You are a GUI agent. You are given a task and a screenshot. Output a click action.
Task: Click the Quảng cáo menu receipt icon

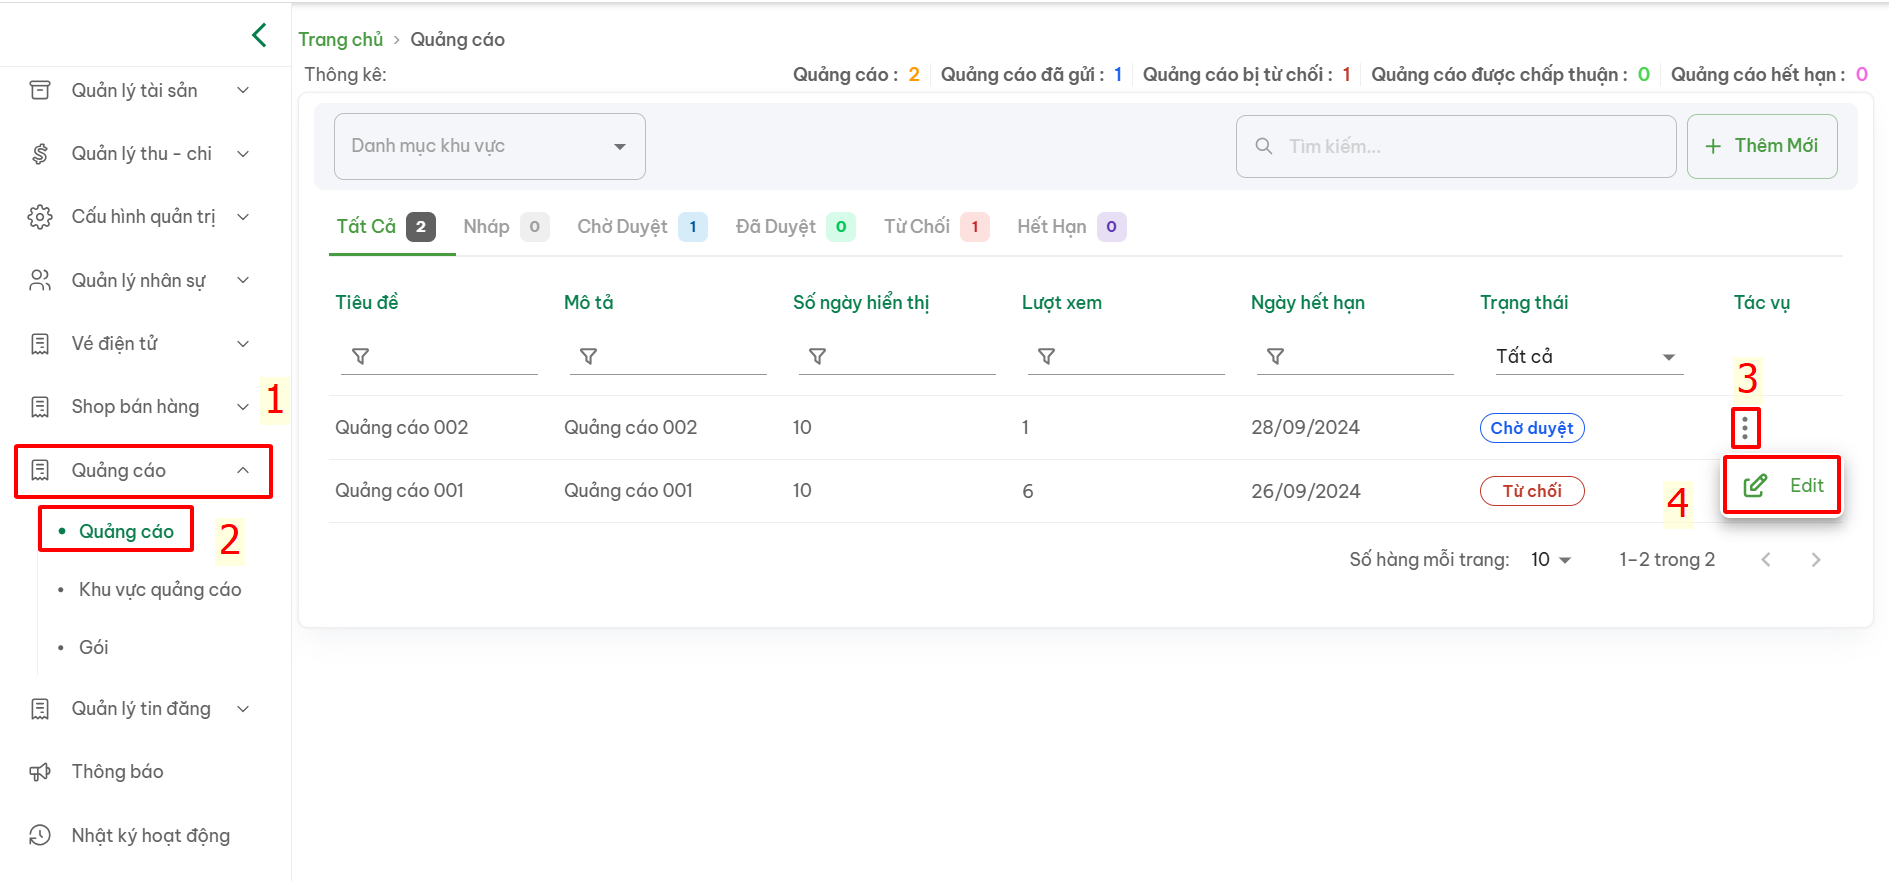(40, 470)
